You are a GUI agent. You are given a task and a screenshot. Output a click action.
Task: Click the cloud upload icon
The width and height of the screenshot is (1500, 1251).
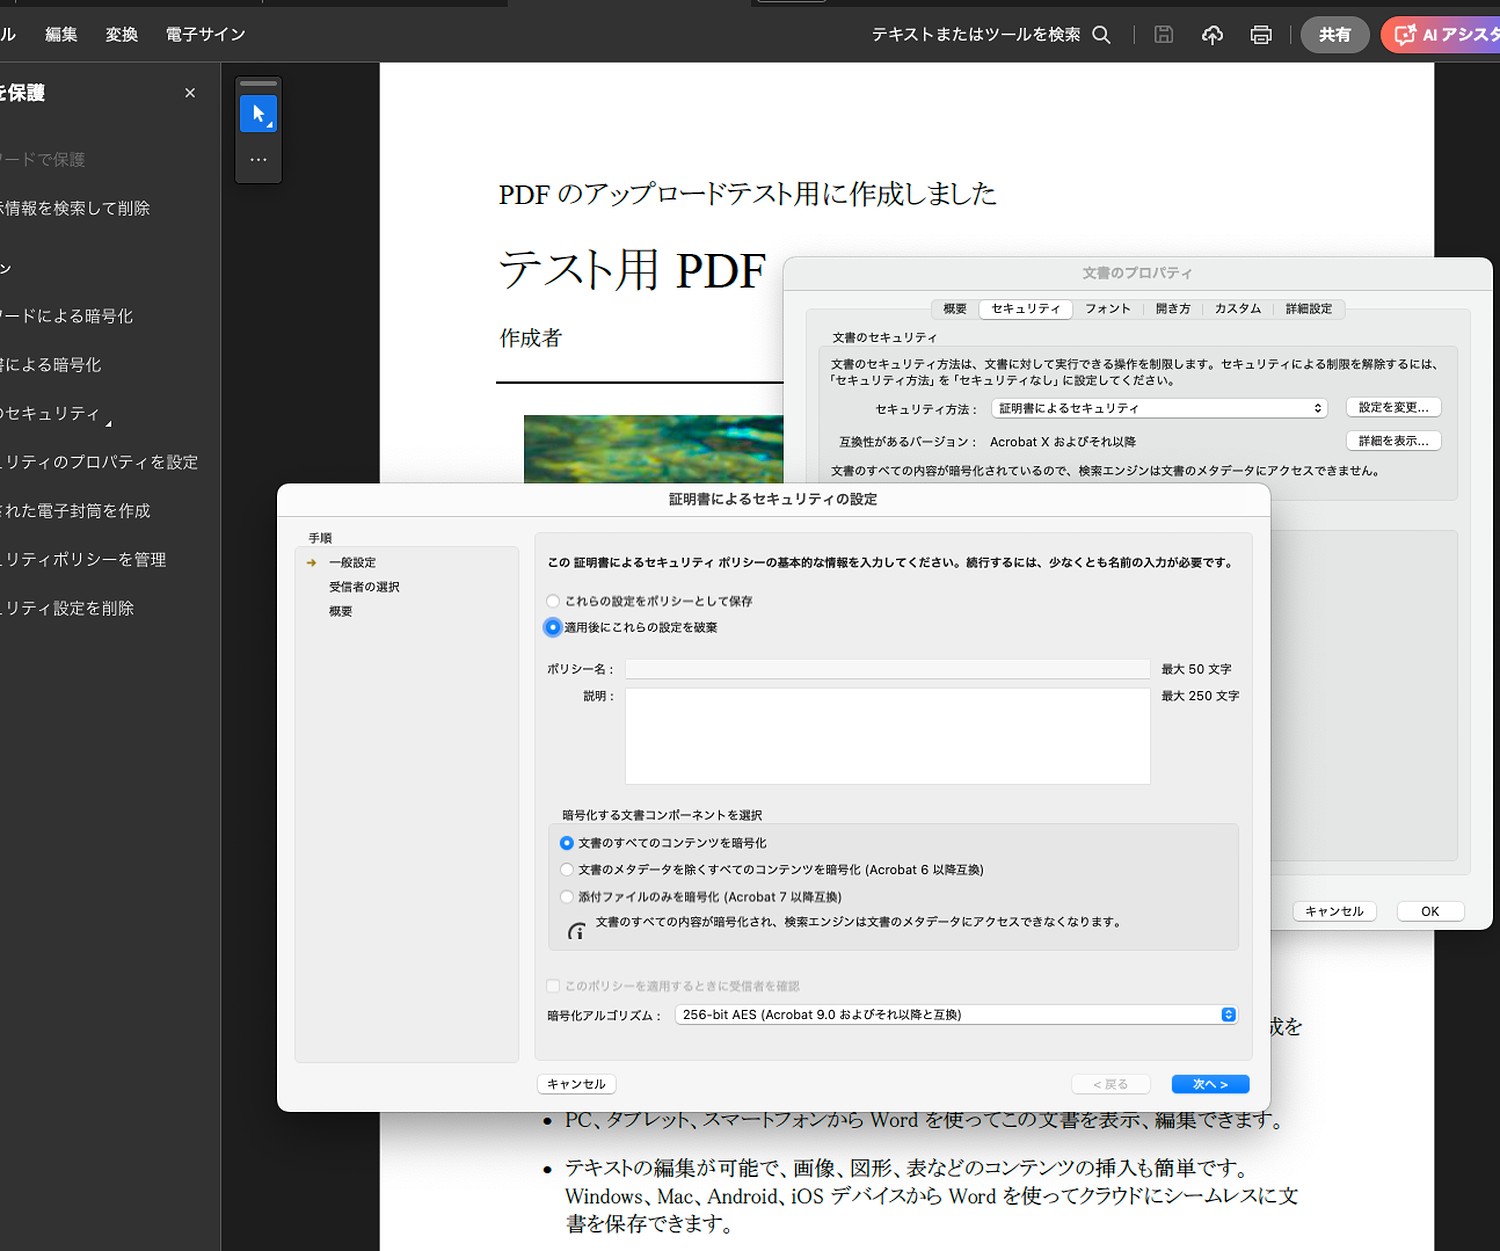tap(1212, 35)
